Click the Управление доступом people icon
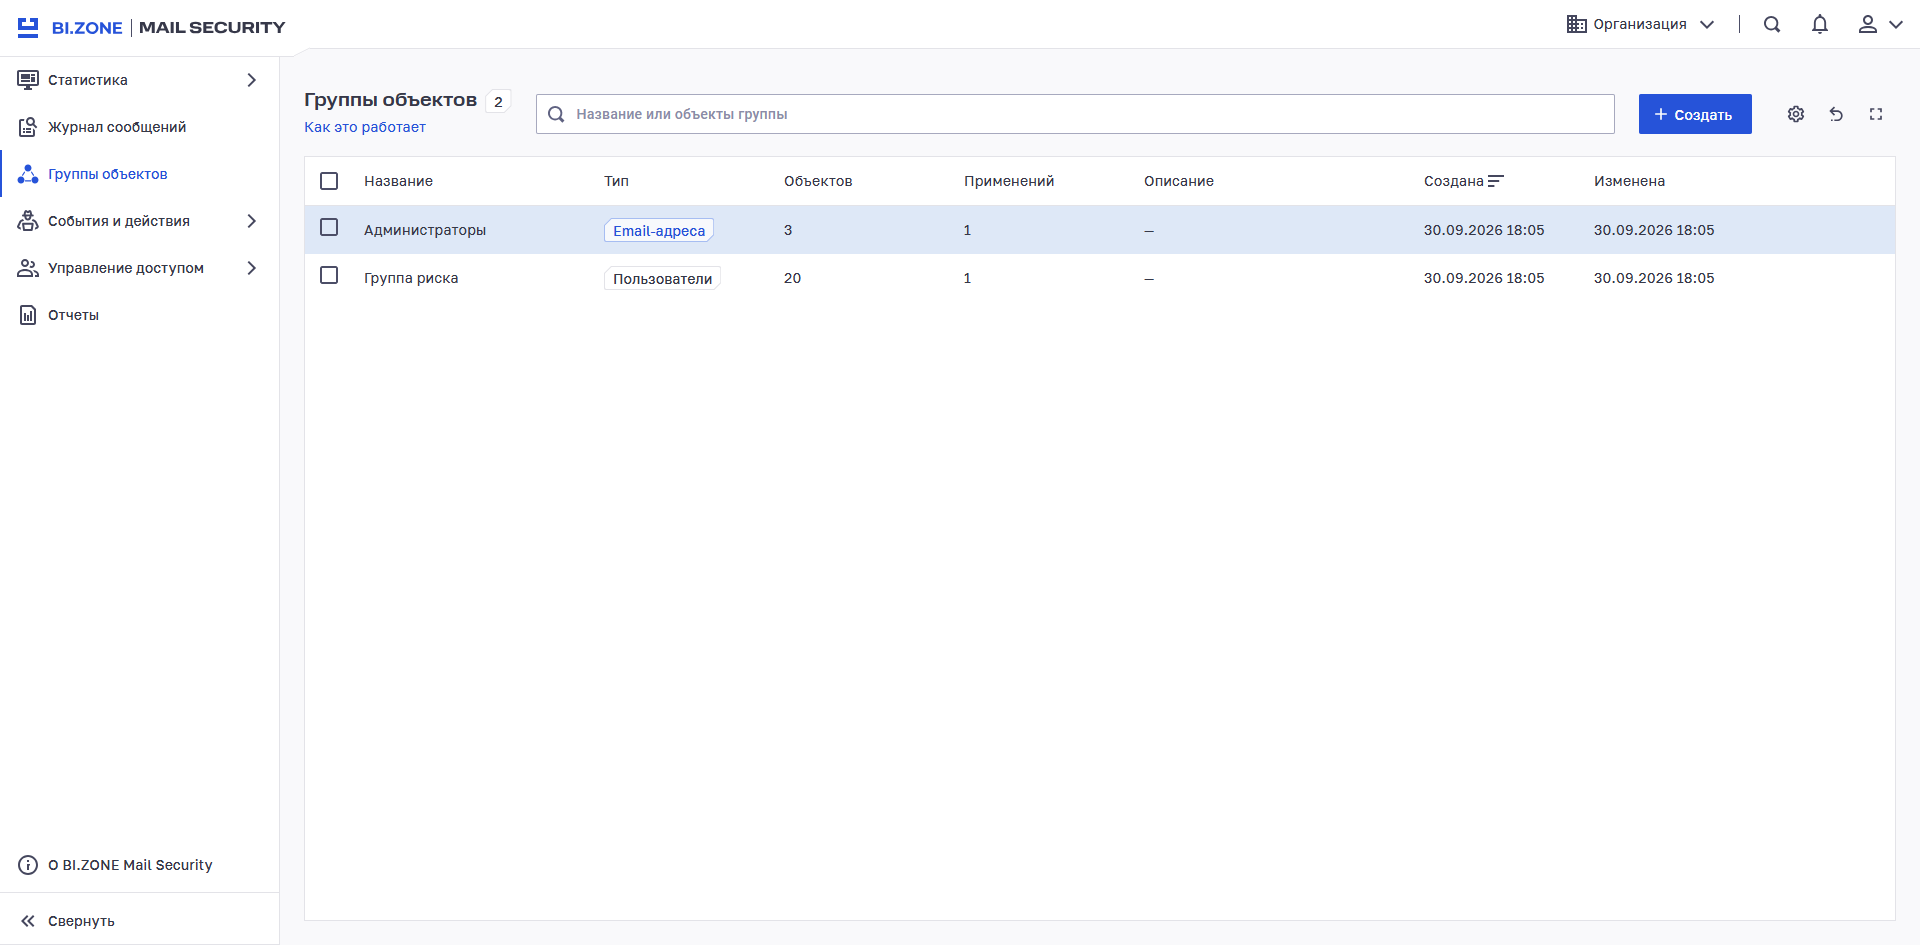Image resolution: width=1920 pixels, height=945 pixels. pos(28,268)
